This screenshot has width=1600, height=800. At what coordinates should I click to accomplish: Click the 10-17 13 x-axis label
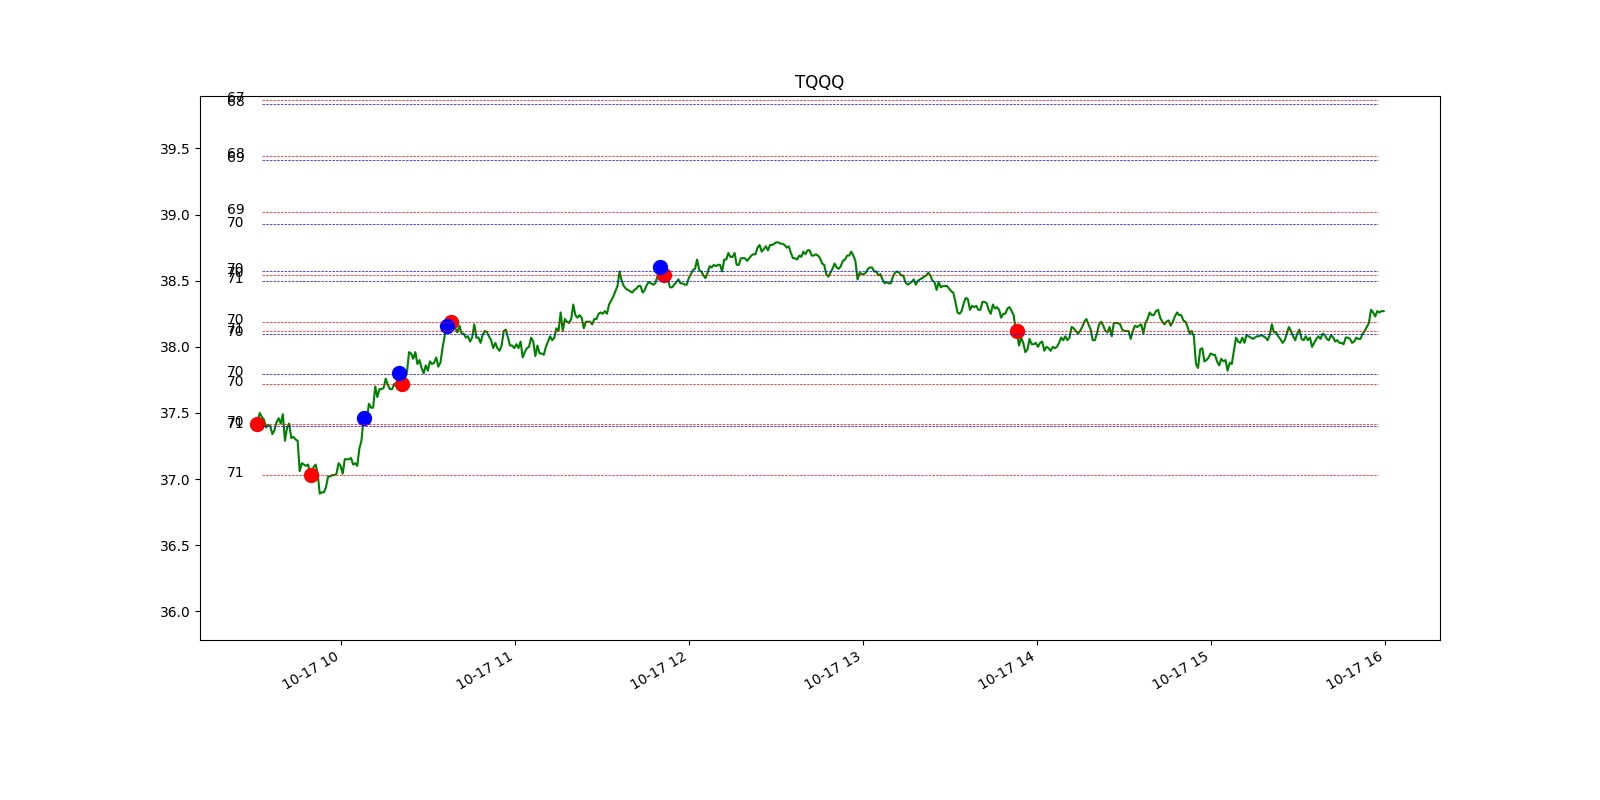tap(833, 669)
